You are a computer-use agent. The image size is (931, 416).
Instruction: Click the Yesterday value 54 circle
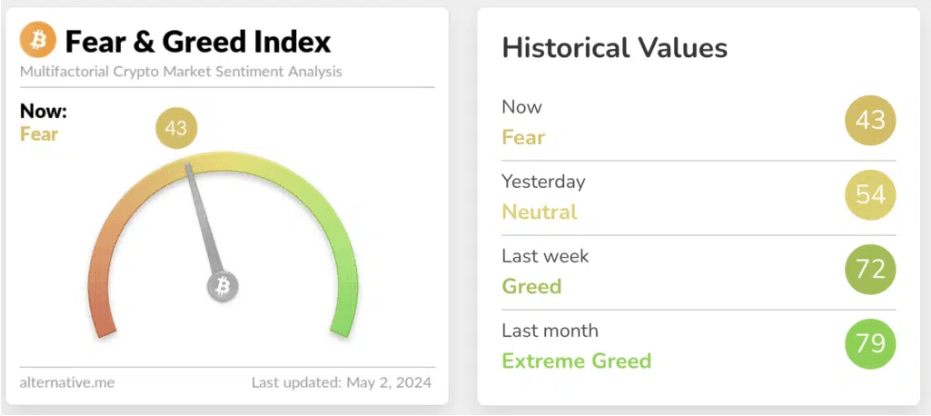pyautogui.click(x=870, y=195)
